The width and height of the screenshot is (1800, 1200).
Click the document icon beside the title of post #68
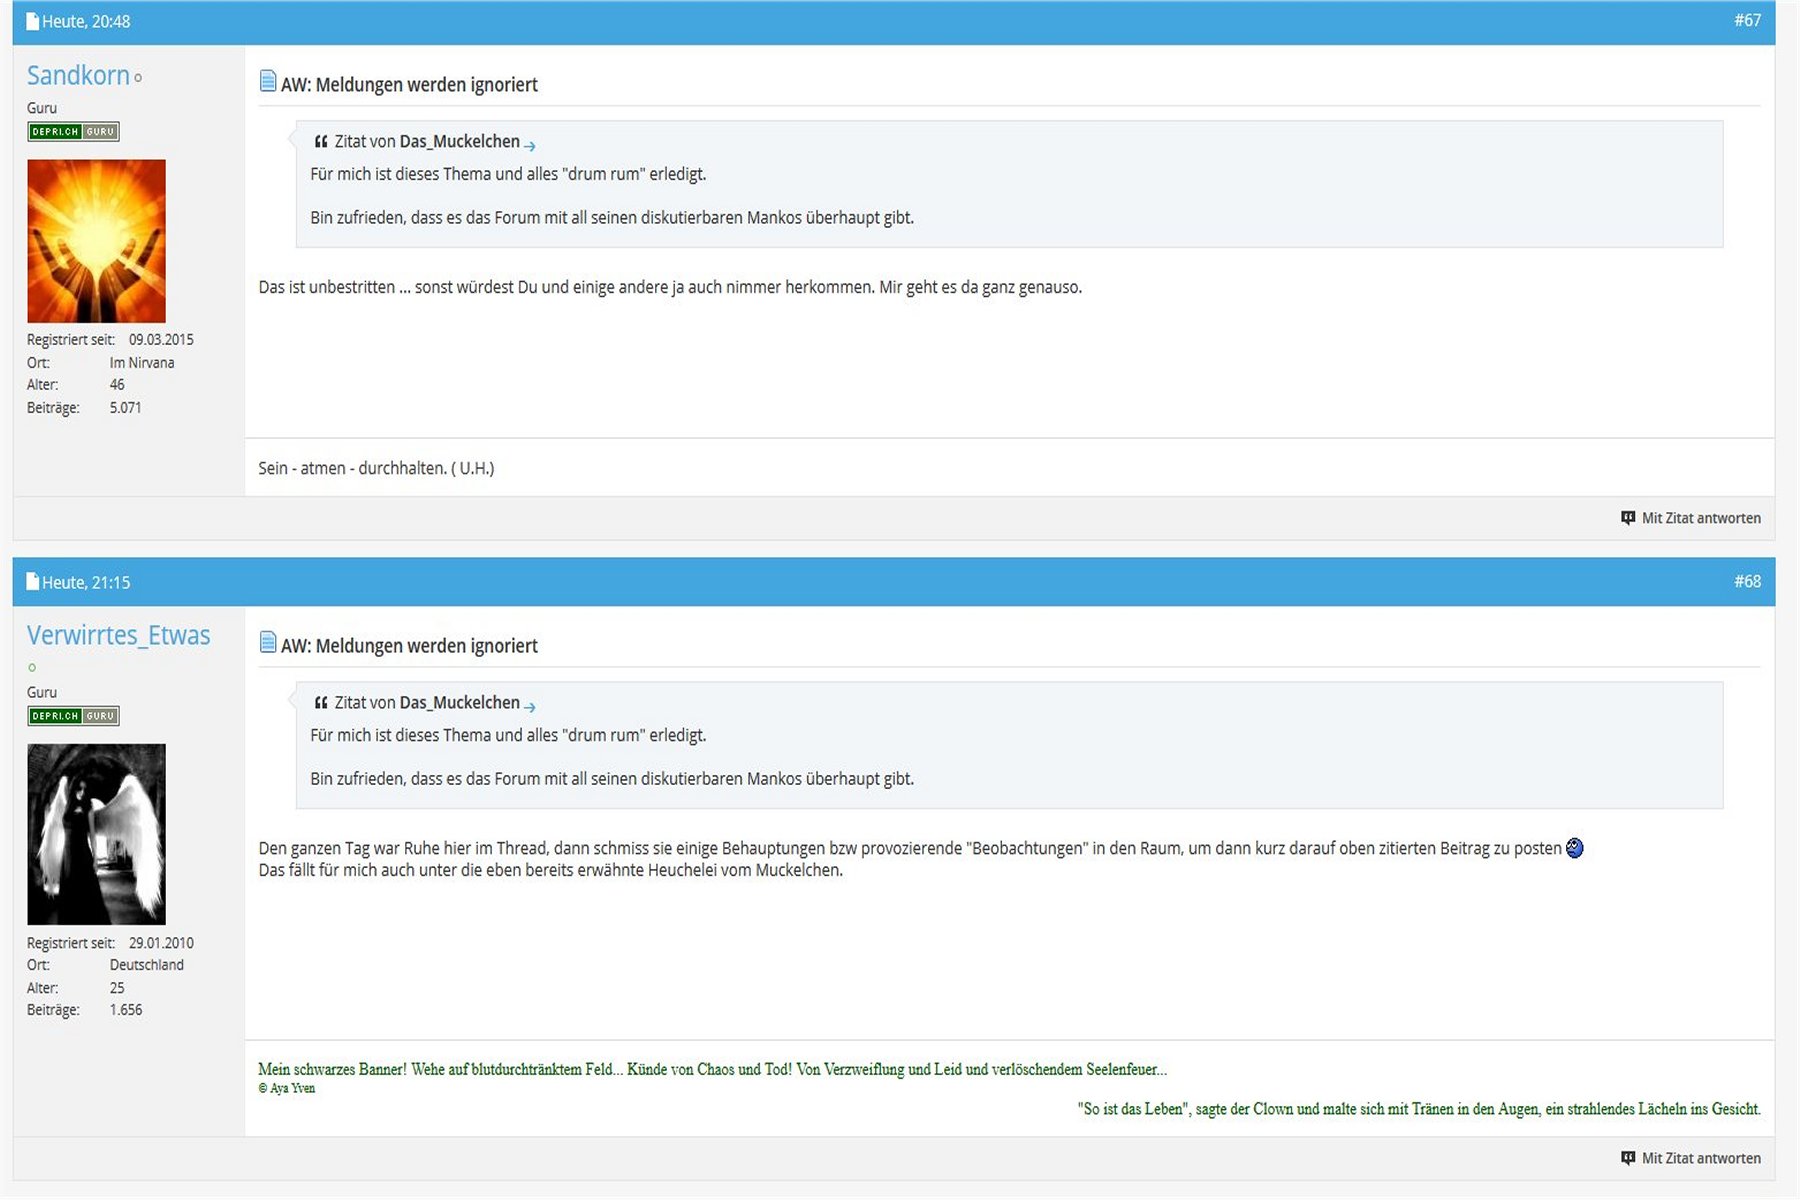pos(268,643)
